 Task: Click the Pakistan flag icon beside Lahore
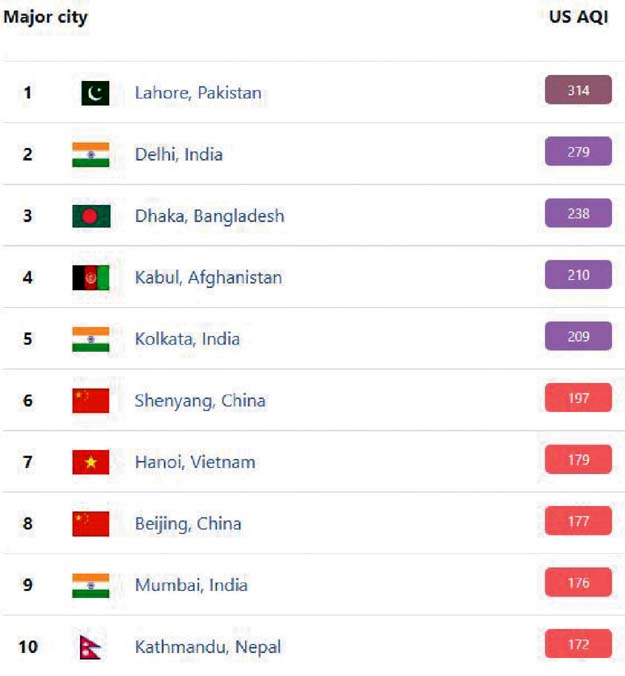point(95,93)
